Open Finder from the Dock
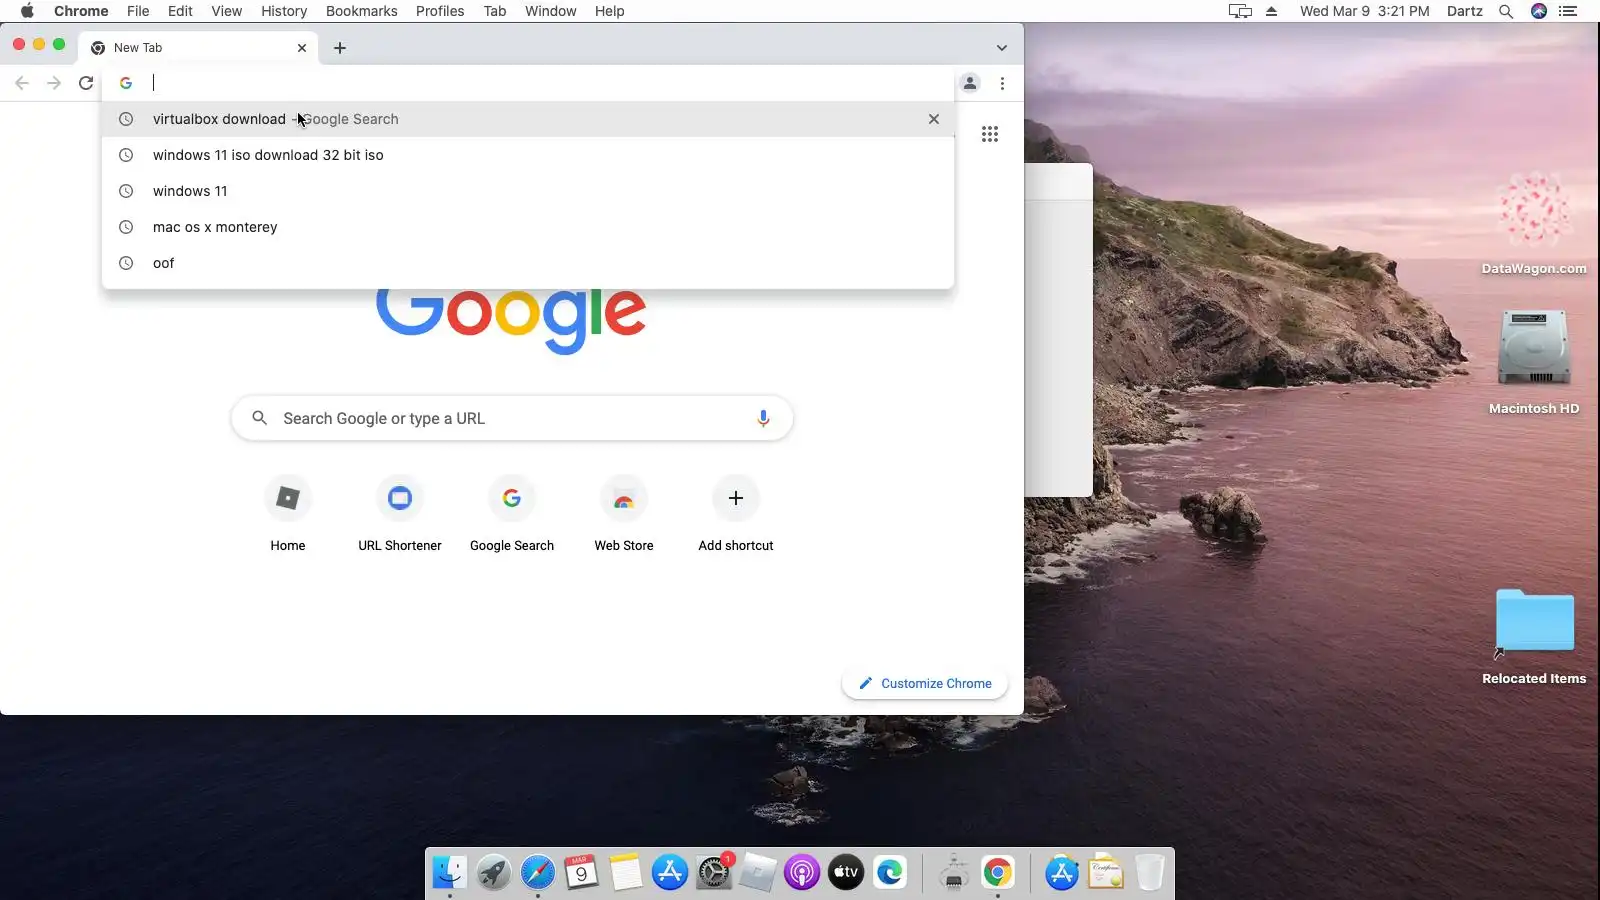The width and height of the screenshot is (1600, 900). tap(450, 873)
